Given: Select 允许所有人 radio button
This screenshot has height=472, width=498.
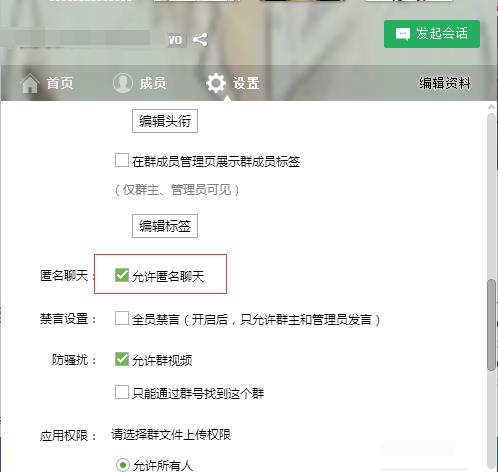Looking at the screenshot, I should point(123,465).
